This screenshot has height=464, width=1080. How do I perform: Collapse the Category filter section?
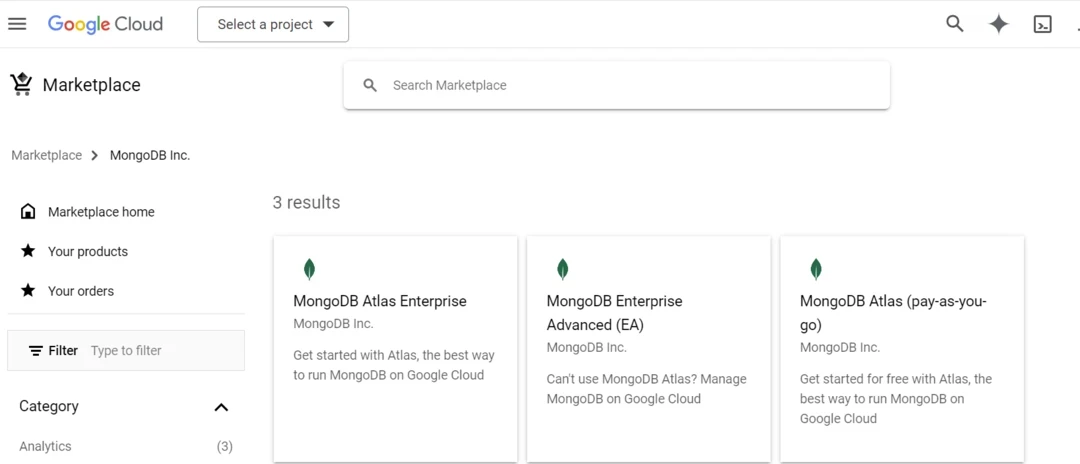point(221,407)
